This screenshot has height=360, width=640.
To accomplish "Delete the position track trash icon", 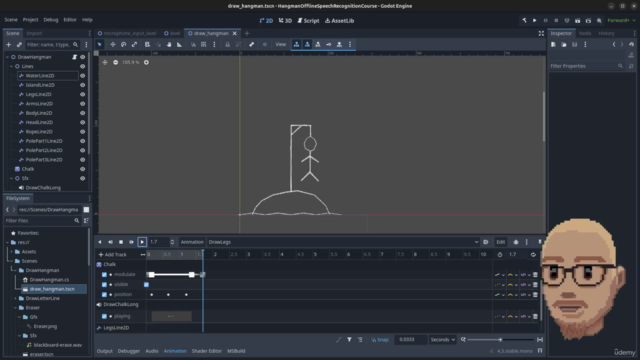I will pyautogui.click(x=536, y=295).
